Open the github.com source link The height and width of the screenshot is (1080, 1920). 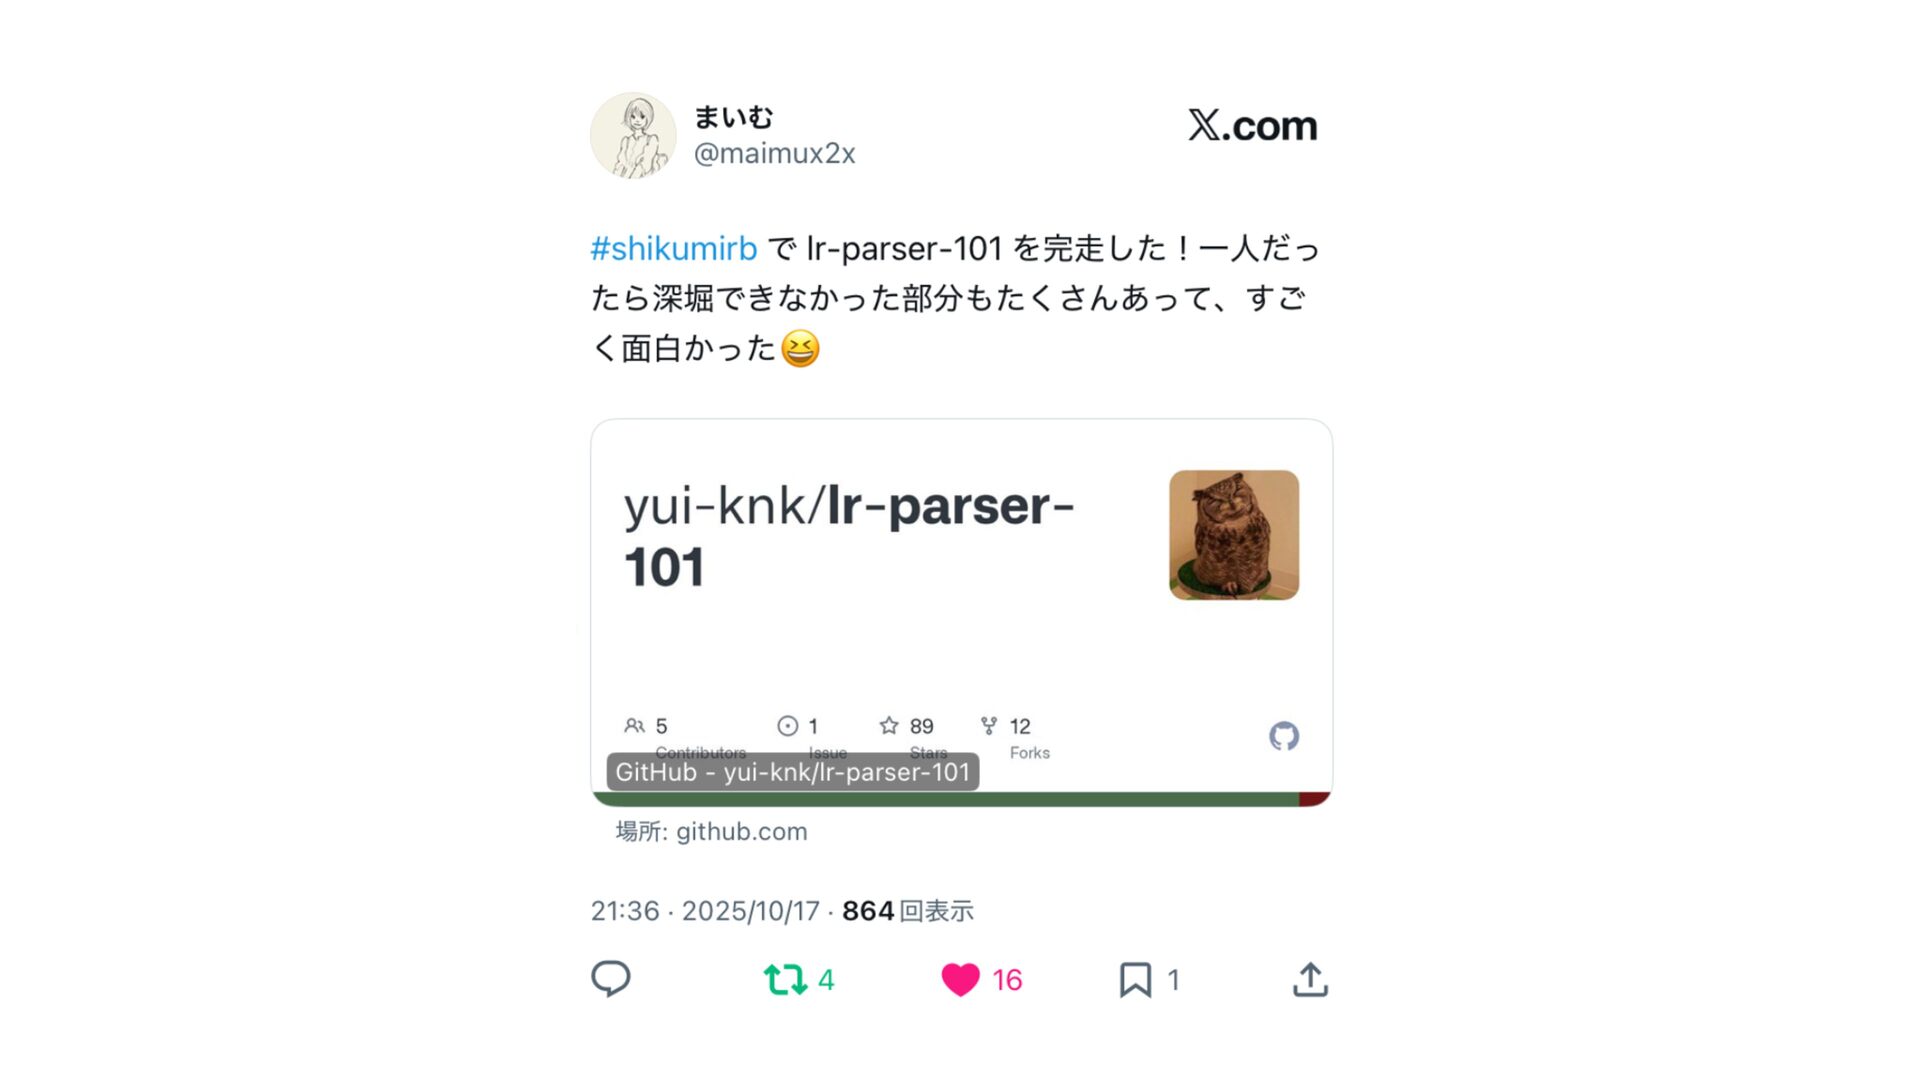pos(742,832)
